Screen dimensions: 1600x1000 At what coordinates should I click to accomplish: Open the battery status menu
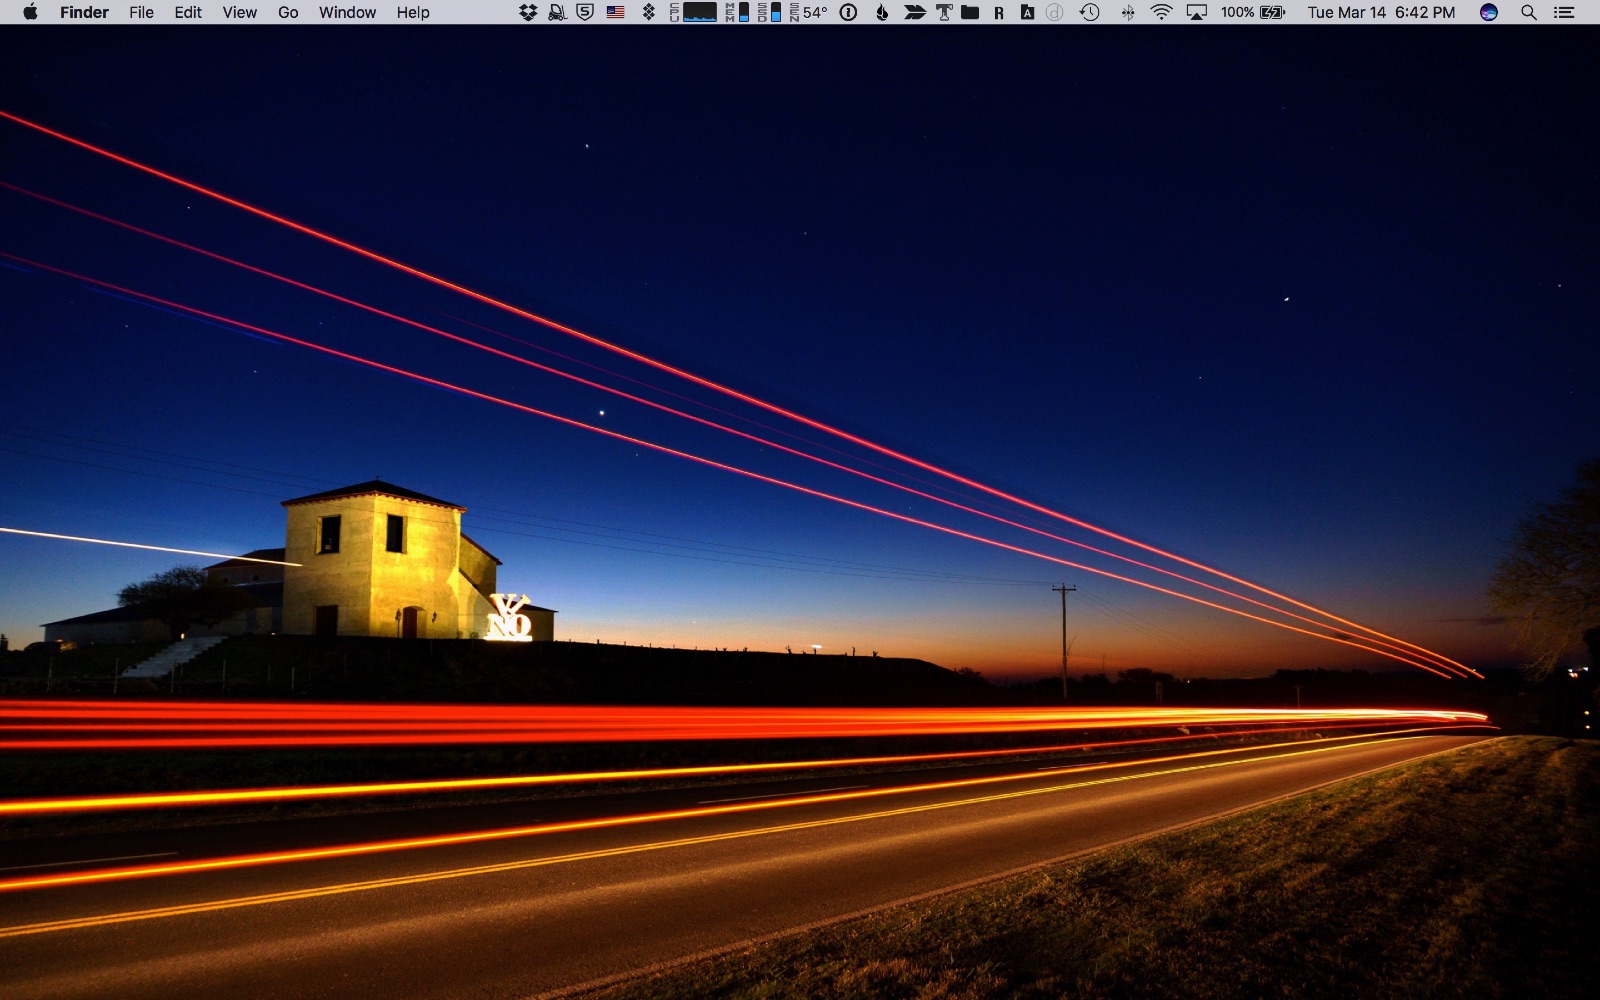(x=1250, y=13)
